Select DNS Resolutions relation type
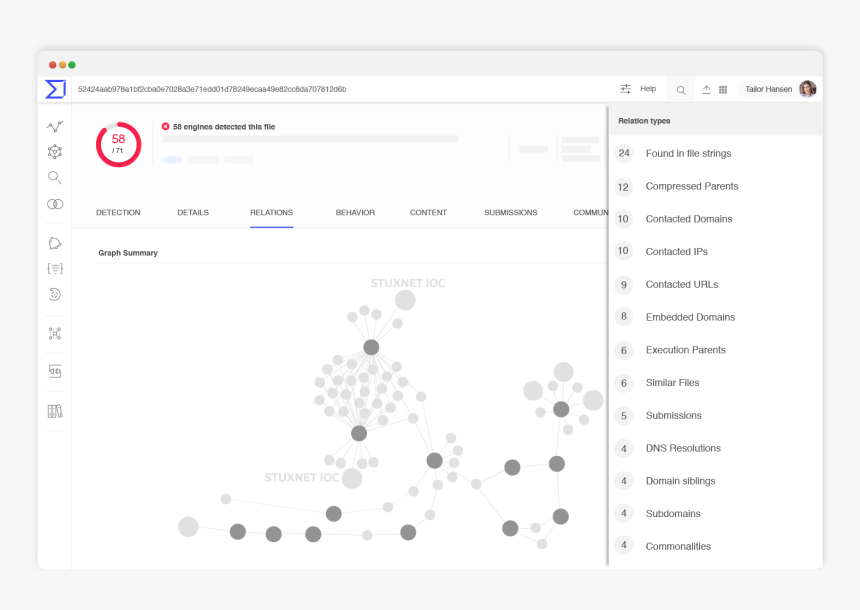 coord(683,448)
